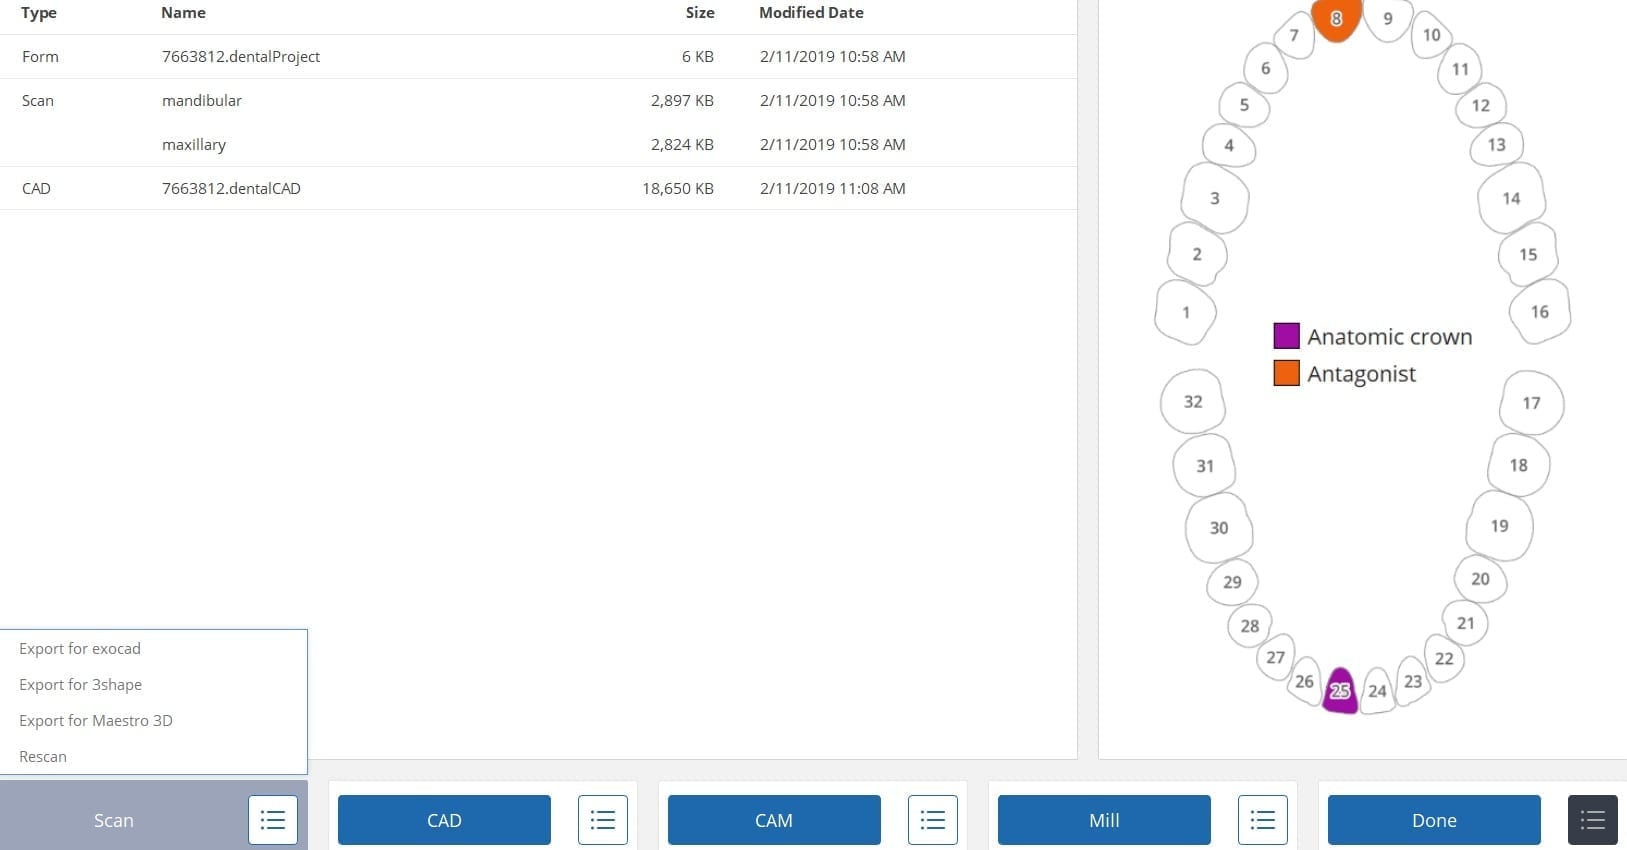Expand the list menu beside CAM
The height and width of the screenshot is (850, 1627).
coord(932,820)
